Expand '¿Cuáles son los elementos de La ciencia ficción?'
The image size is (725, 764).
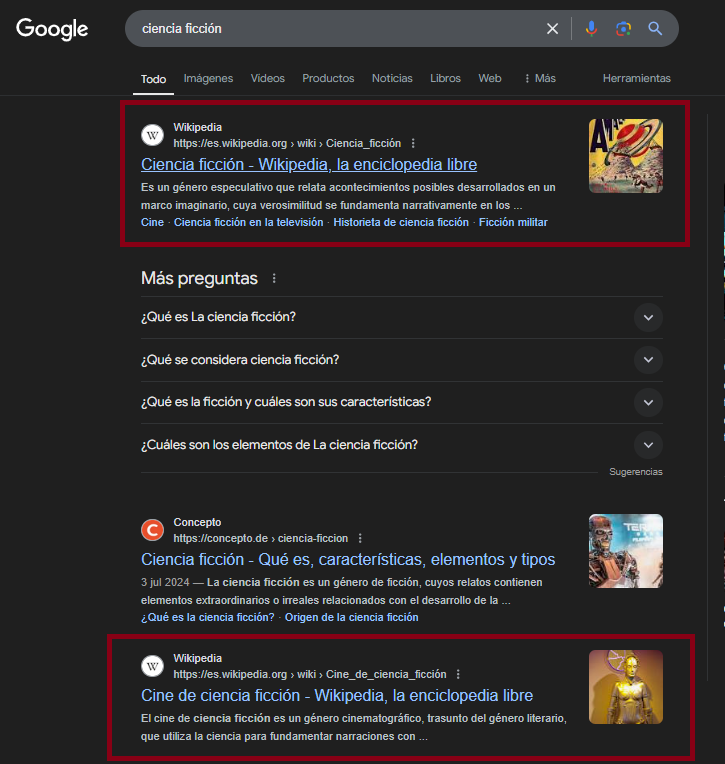coord(402,445)
